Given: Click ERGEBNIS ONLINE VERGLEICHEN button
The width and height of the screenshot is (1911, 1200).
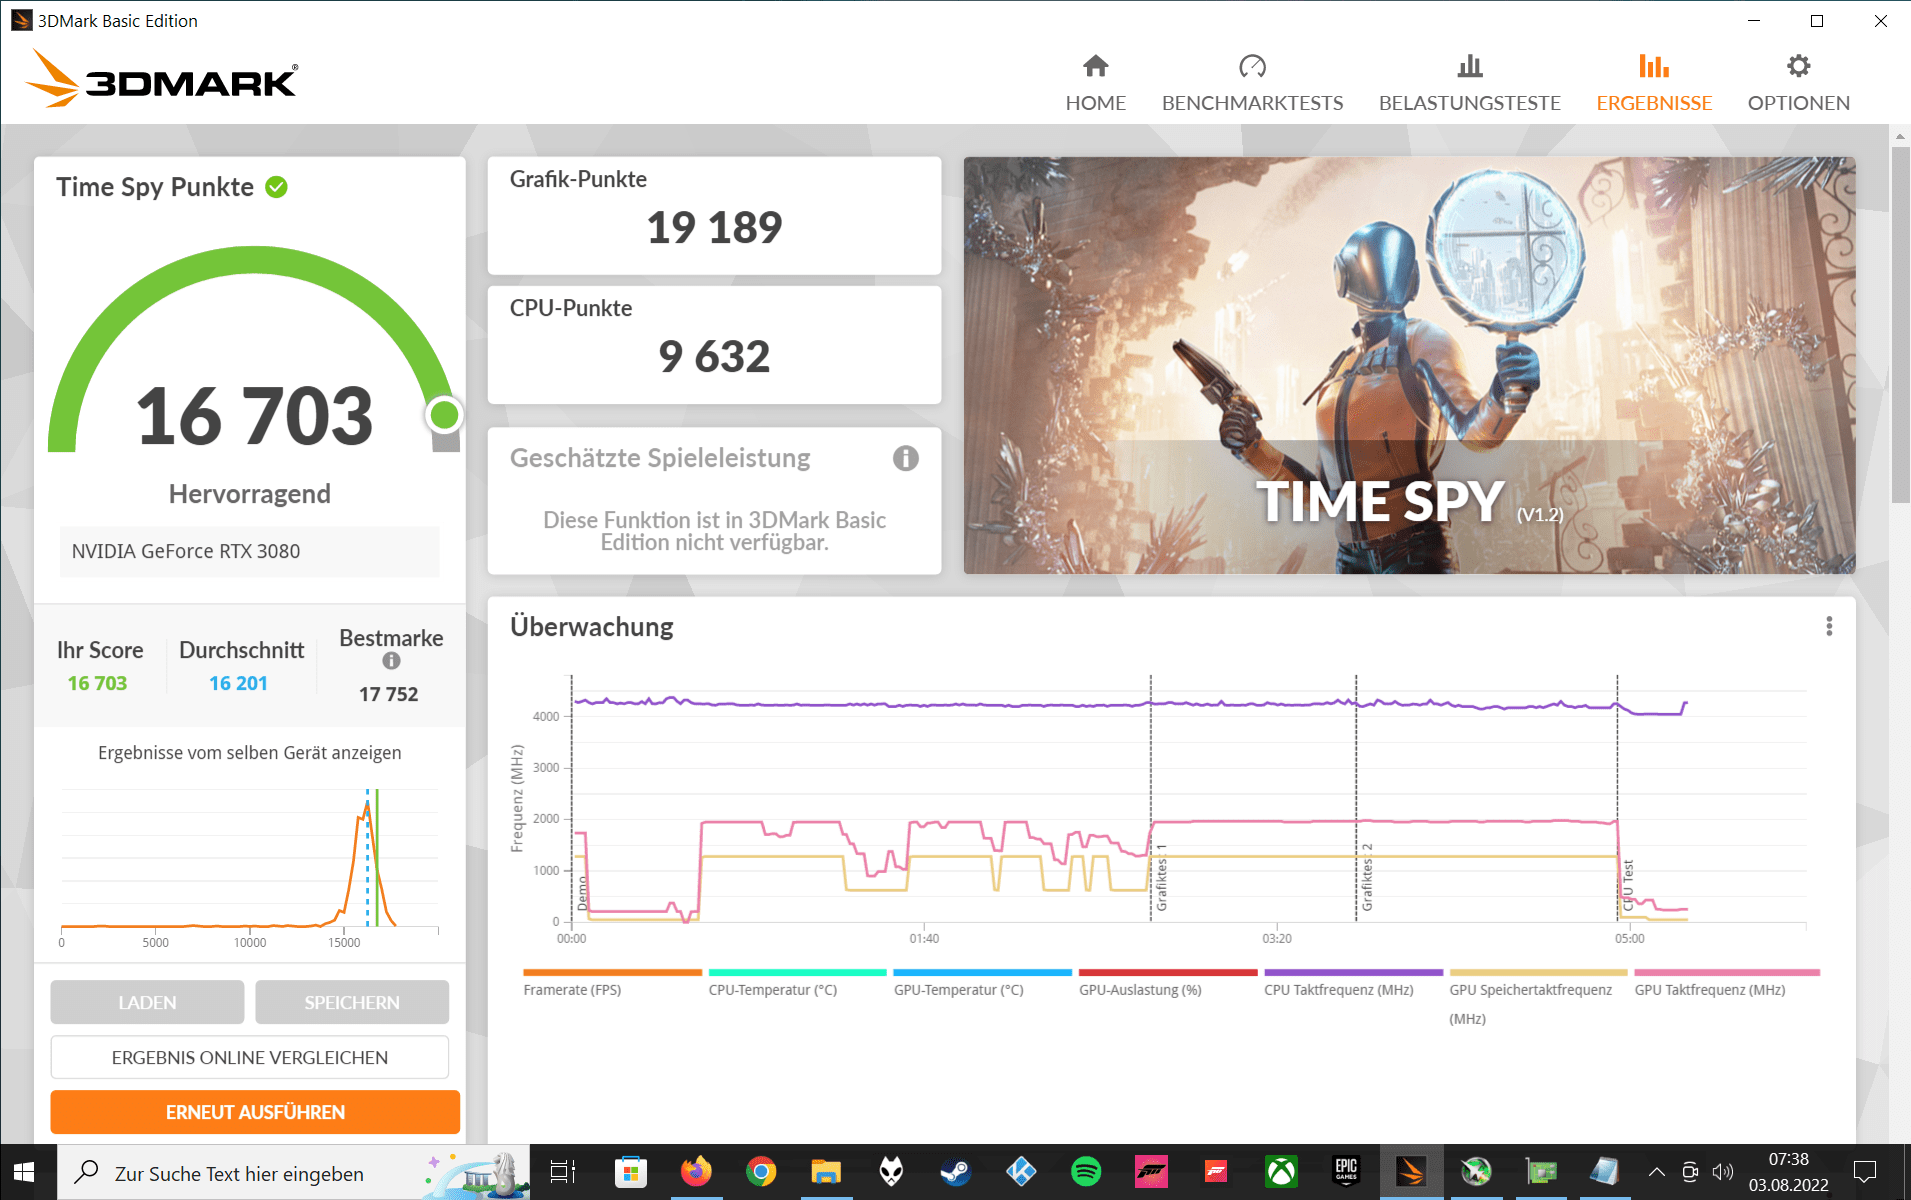Looking at the screenshot, I should click(250, 1057).
